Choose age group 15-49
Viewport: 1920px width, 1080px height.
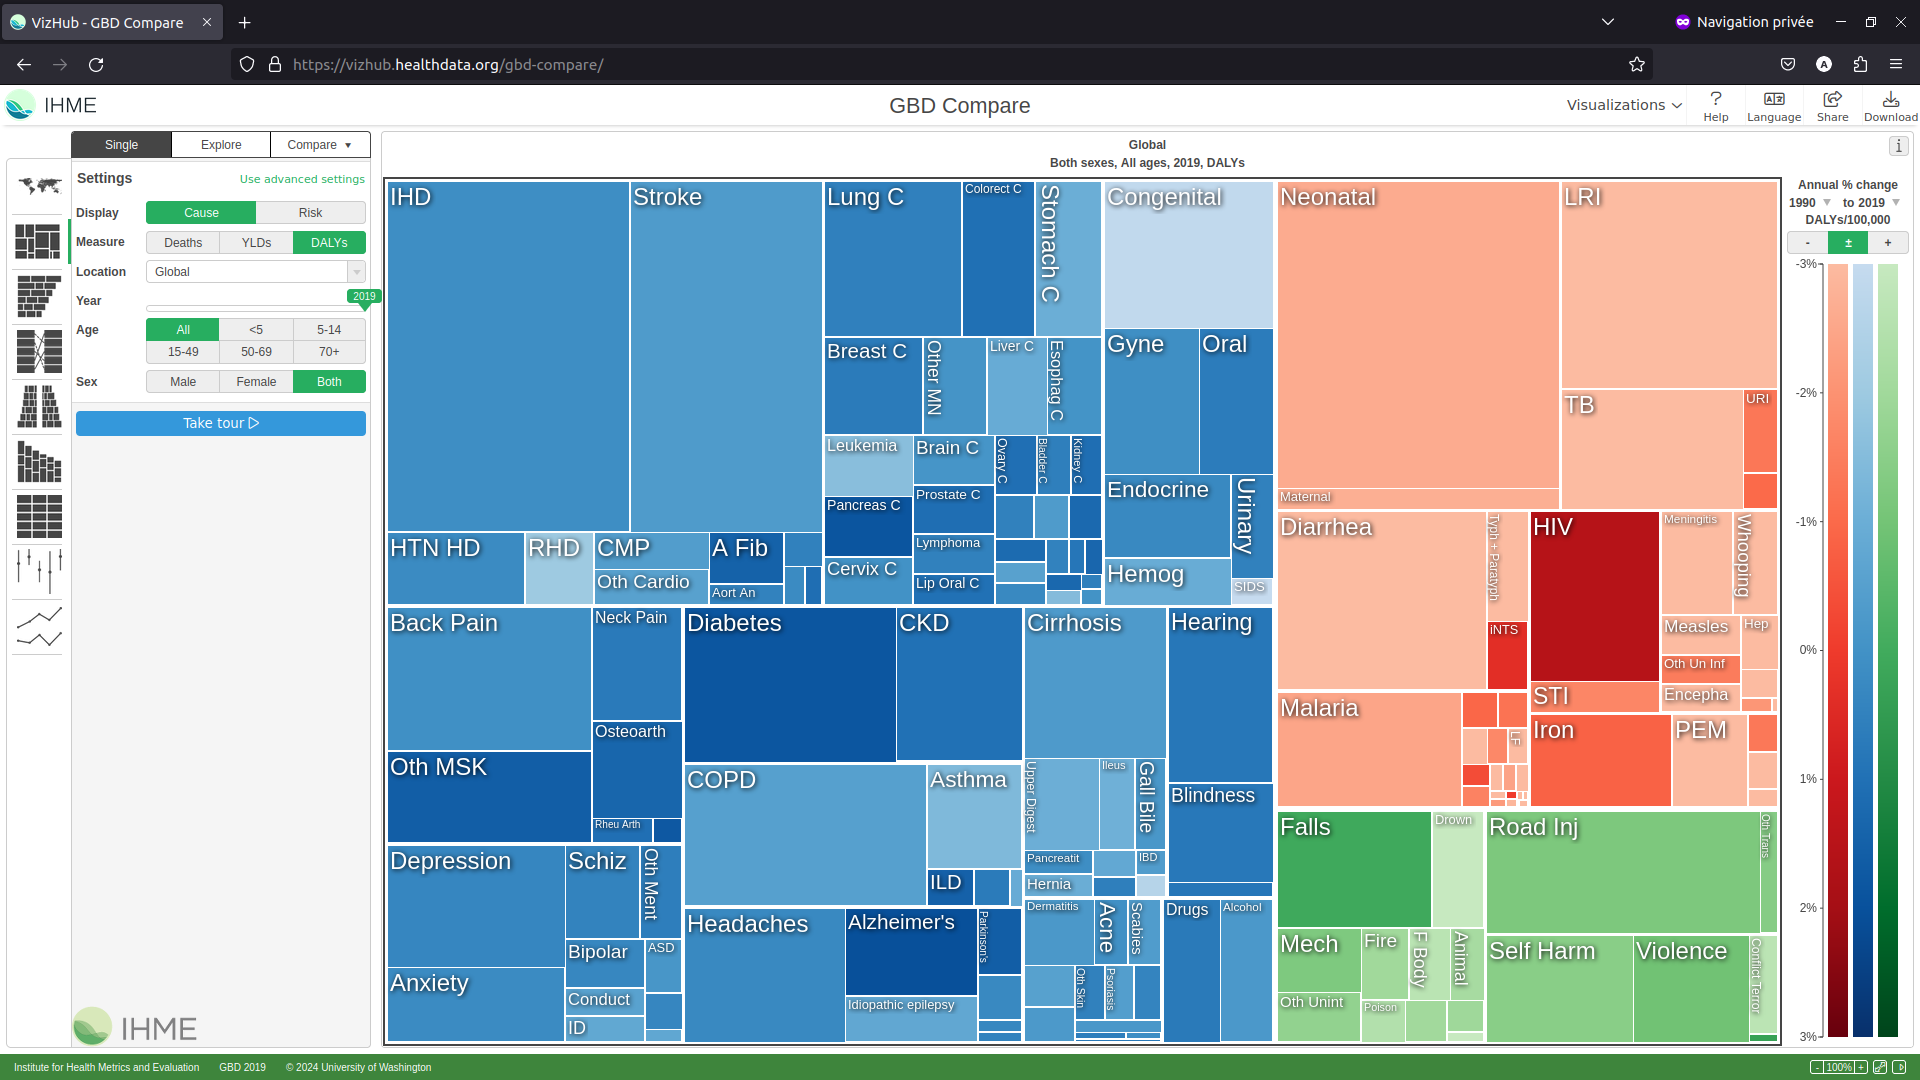(x=183, y=352)
